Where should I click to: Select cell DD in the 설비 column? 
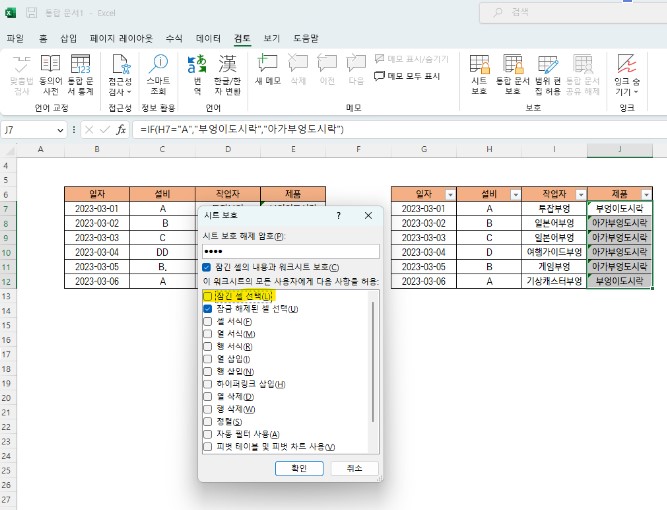pyautogui.click(x=162, y=252)
